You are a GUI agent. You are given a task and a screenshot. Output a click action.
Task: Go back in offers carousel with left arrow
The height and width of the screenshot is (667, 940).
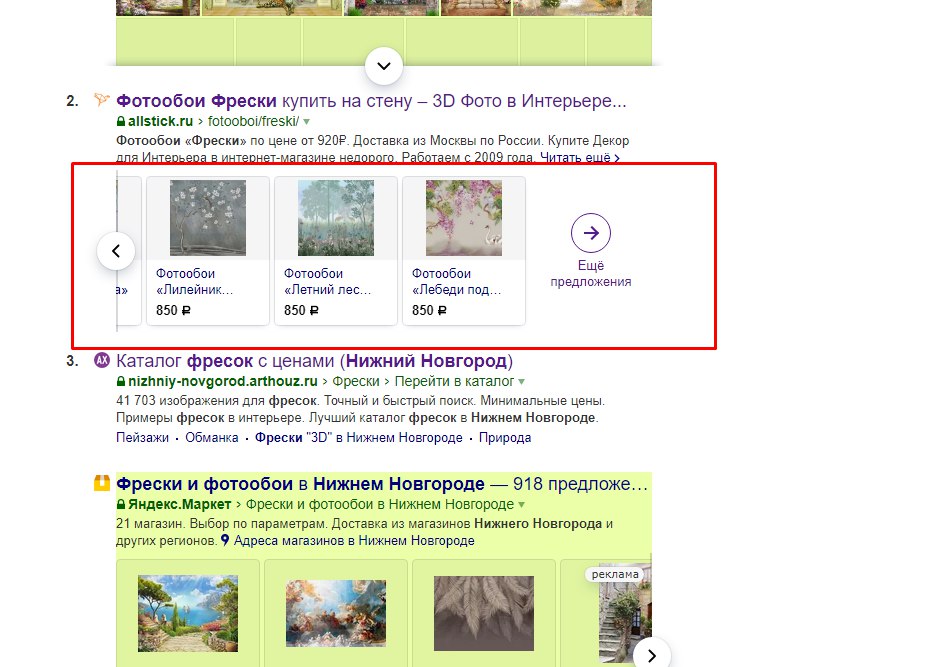pos(116,250)
